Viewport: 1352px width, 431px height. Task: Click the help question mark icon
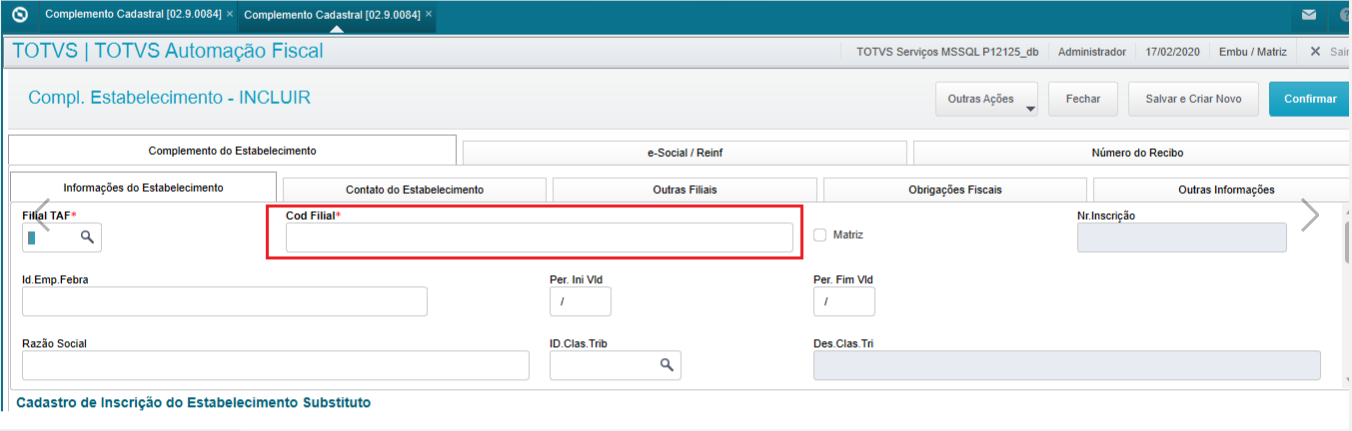(x=1345, y=16)
